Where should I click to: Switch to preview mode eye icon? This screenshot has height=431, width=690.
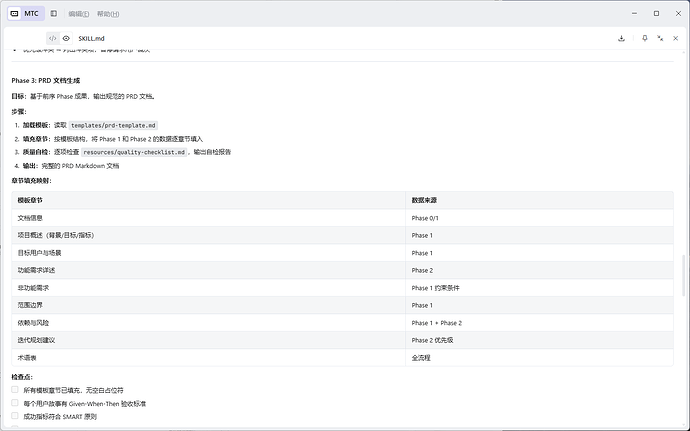(x=66, y=38)
